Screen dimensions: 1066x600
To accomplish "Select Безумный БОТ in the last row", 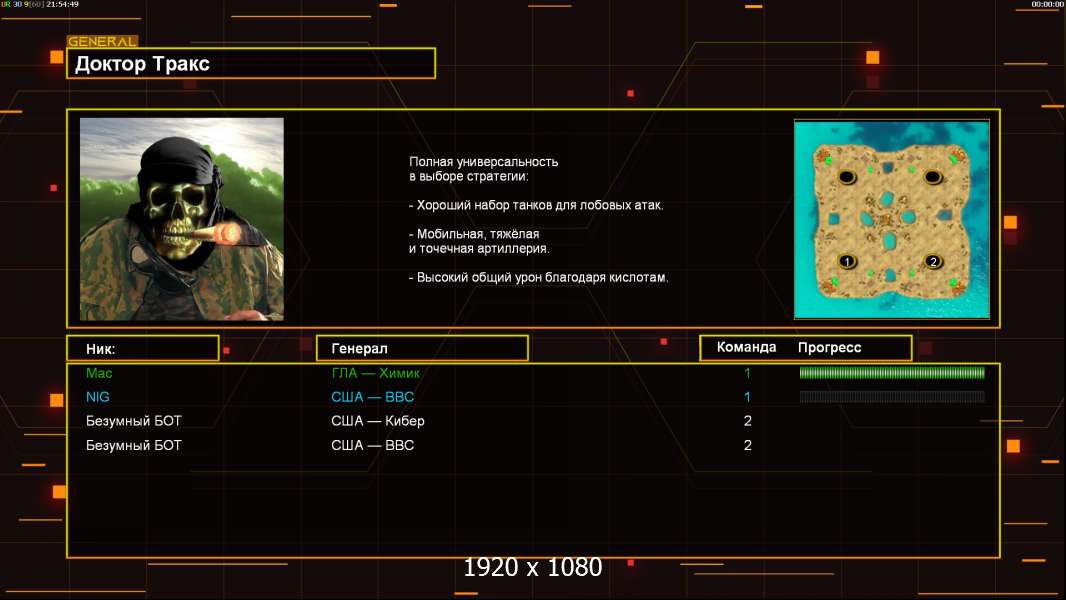I will tap(133, 445).
